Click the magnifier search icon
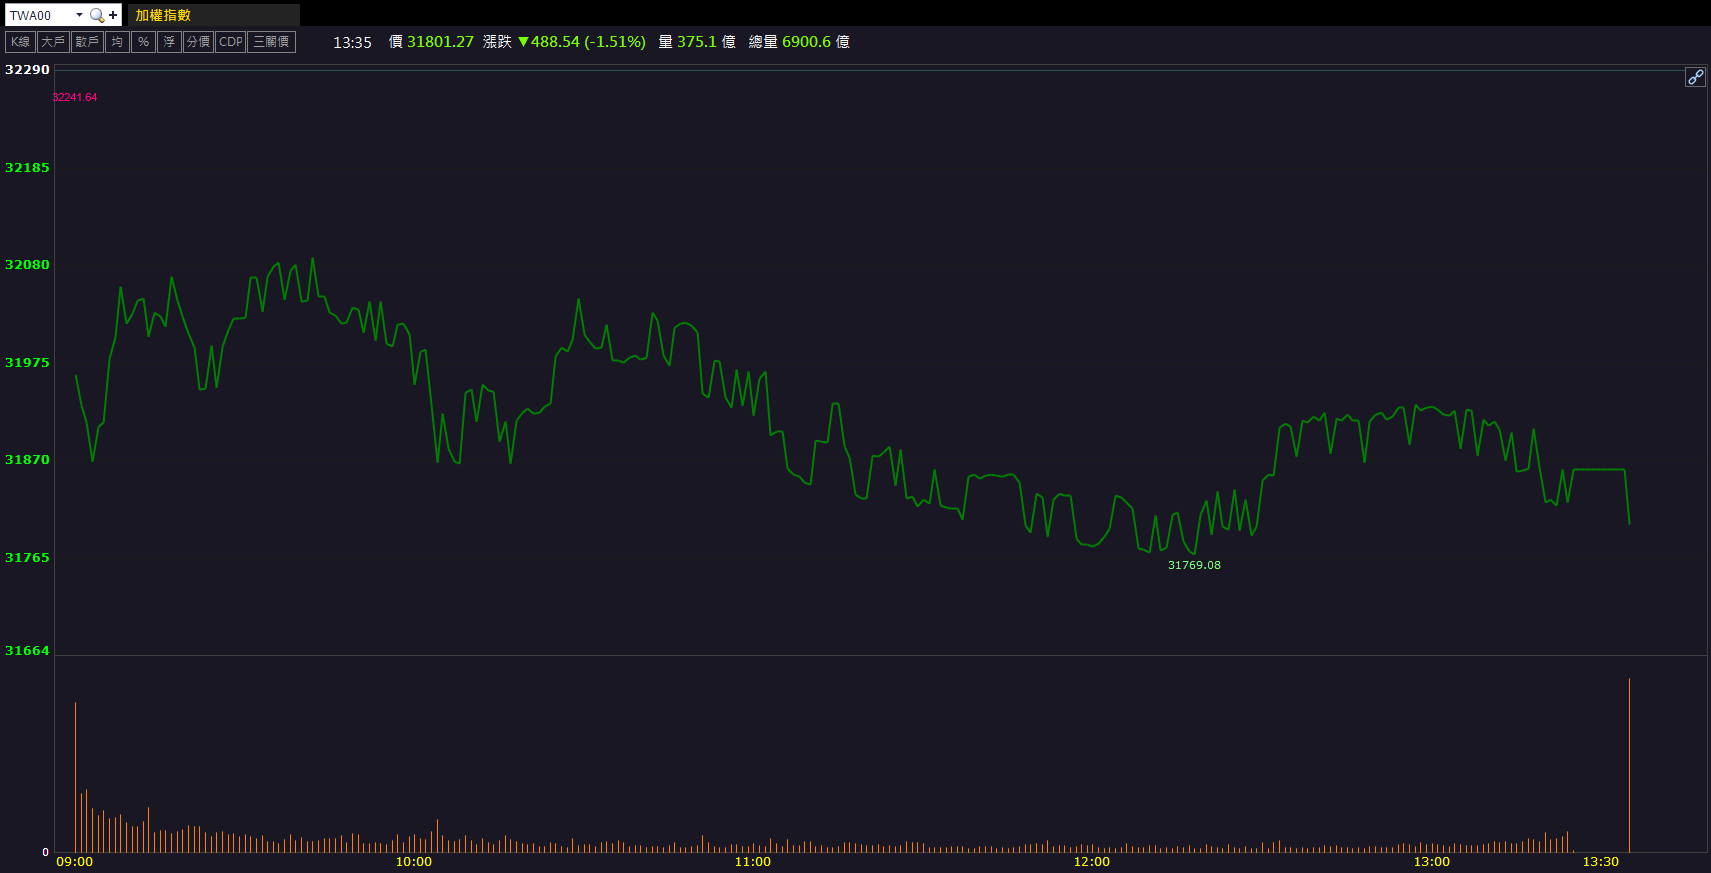Viewport: 1711px width, 873px height. 97,15
